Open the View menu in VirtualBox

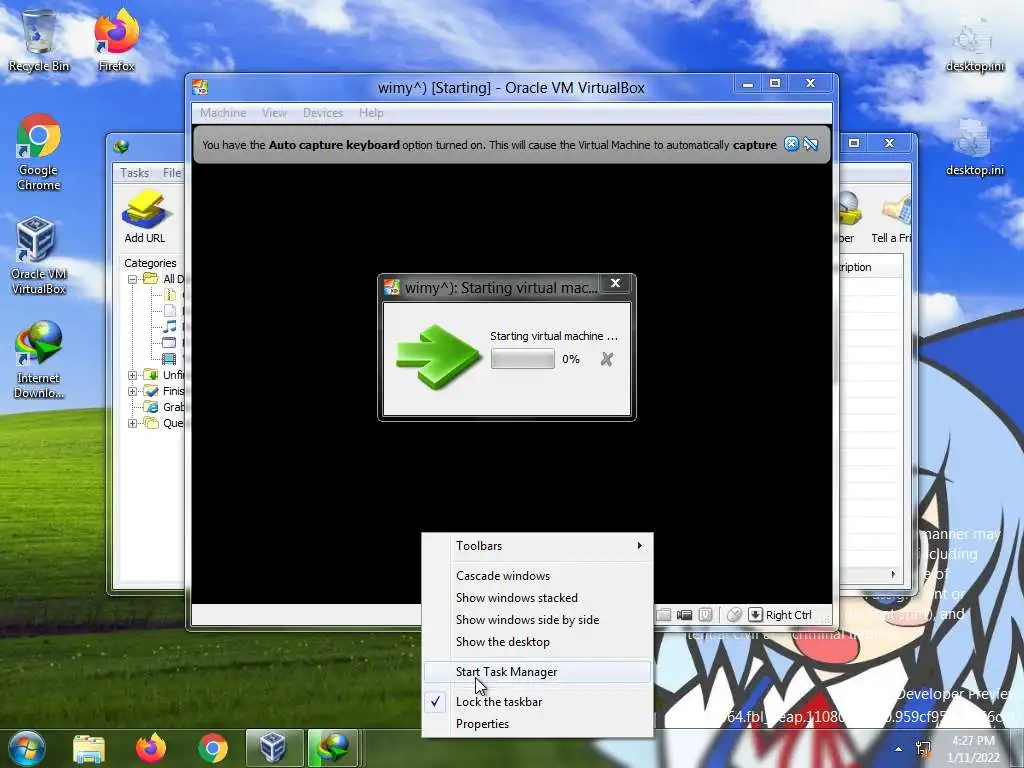[x=274, y=113]
